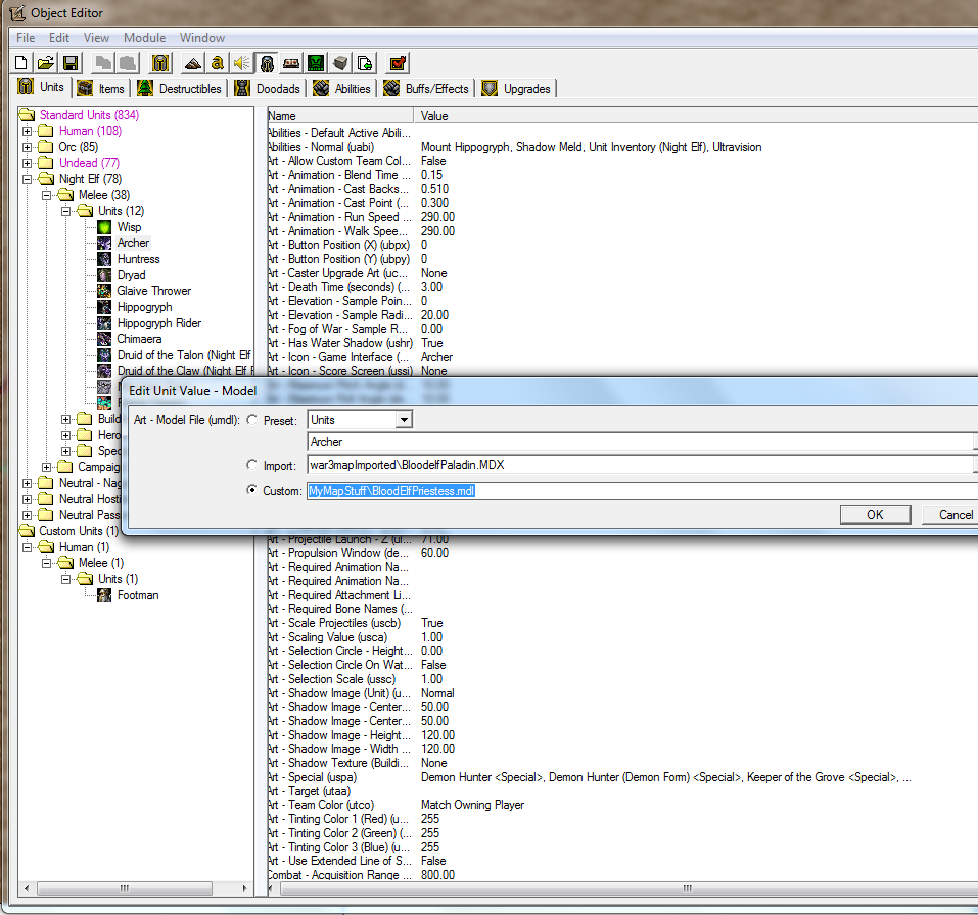Image resolution: width=978 pixels, height=915 pixels.
Task: Click the Test Map red checkmark icon
Action: pos(397,63)
